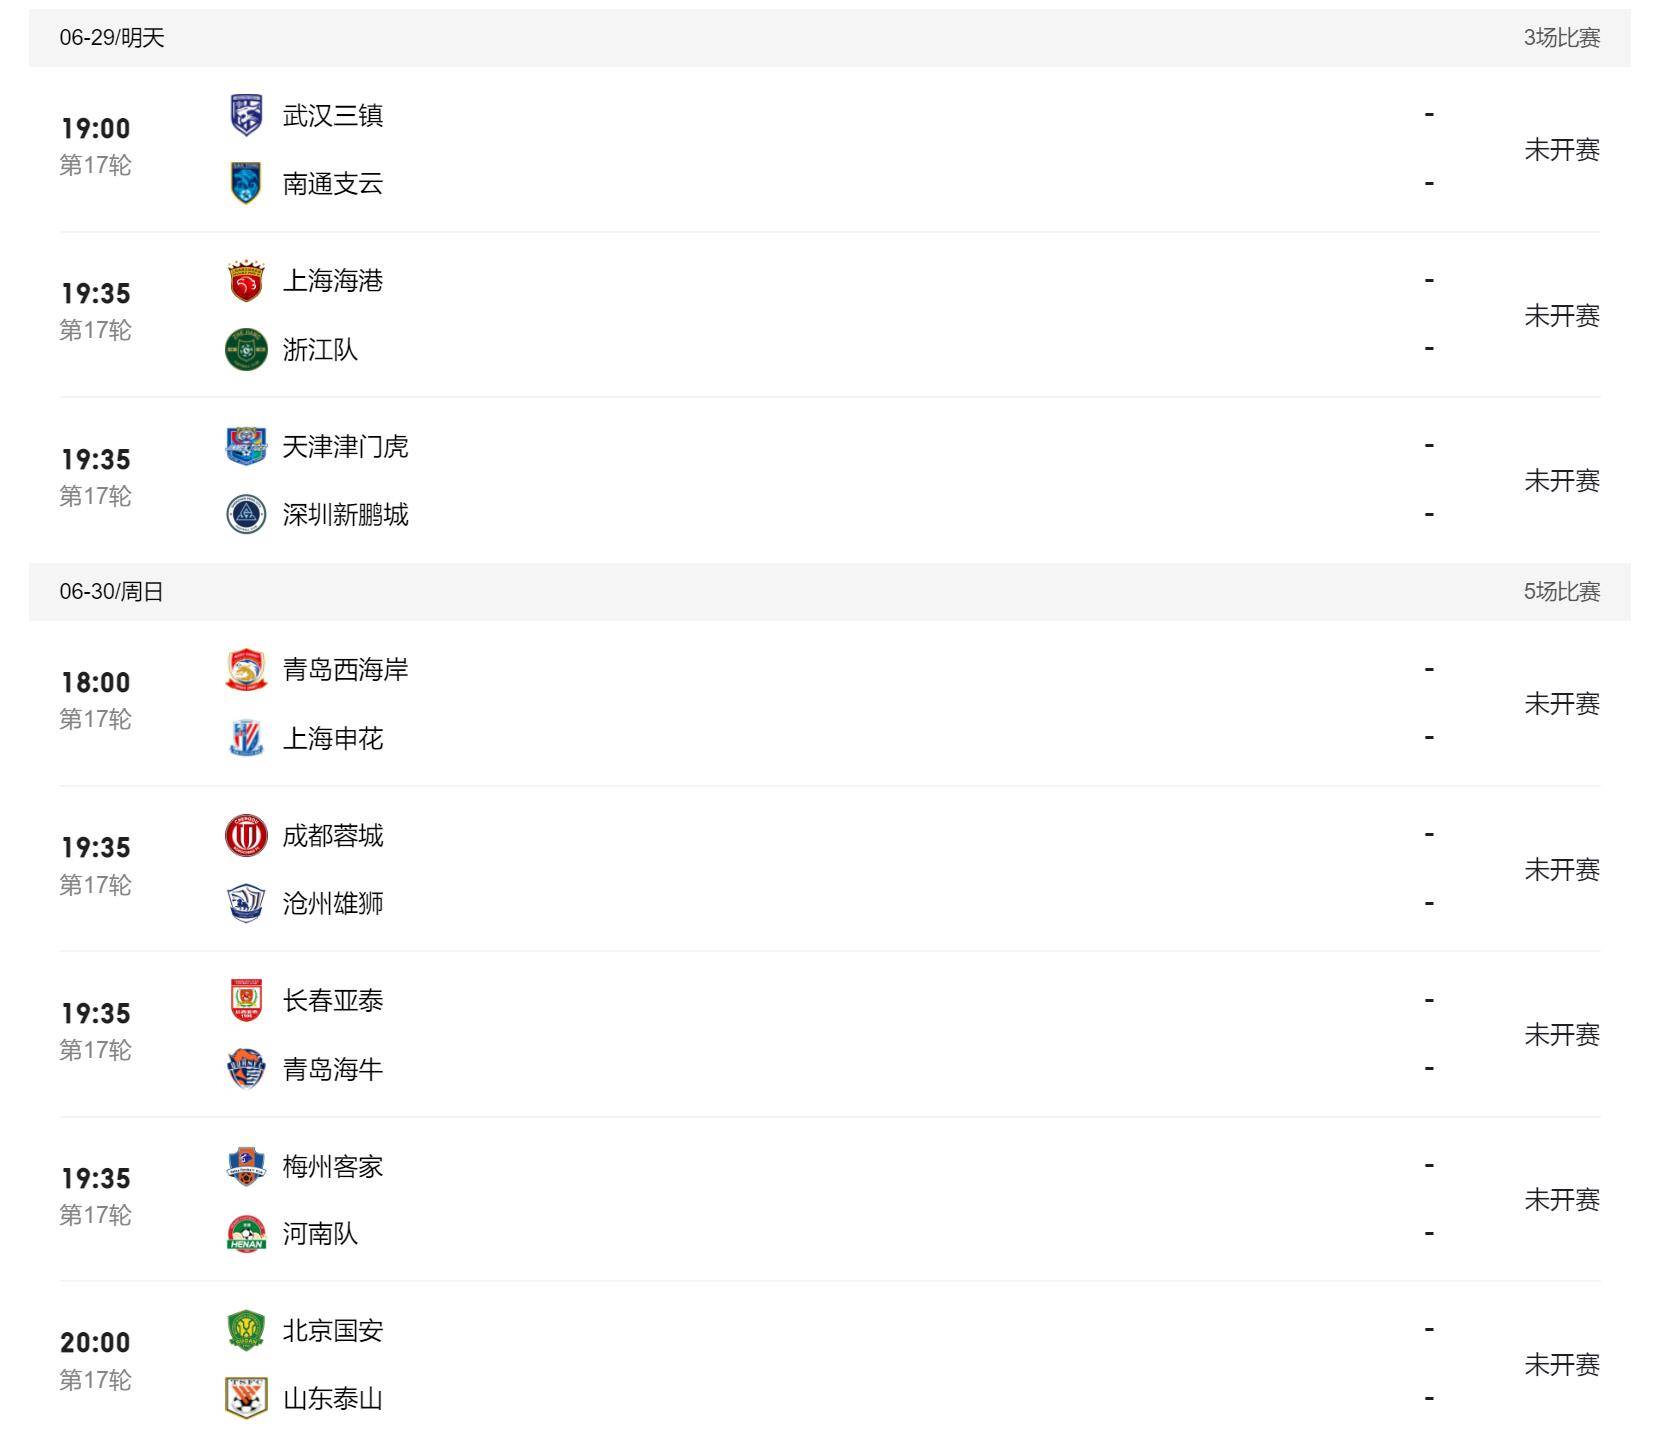Viewport: 1662px width, 1437px height.
Task: Click the Cangzhou Mighty Lions (沧州雄狮) team name
Action: point(333,904)
